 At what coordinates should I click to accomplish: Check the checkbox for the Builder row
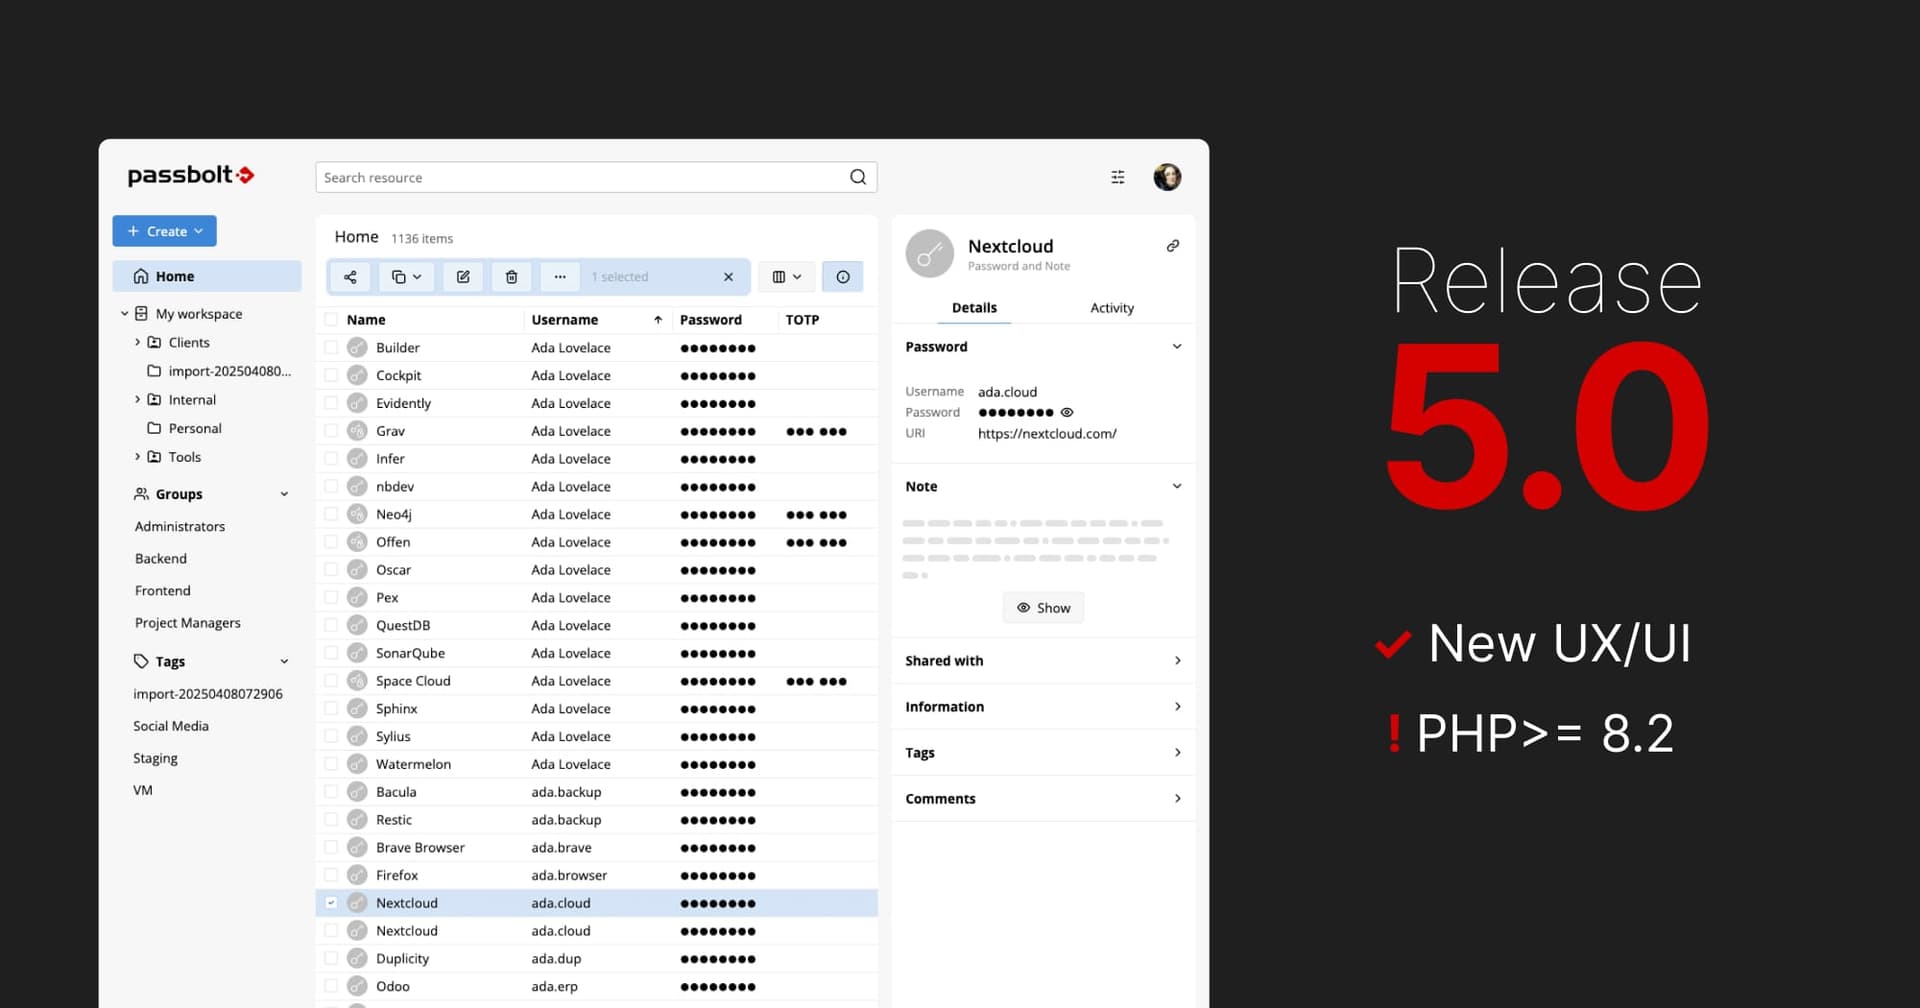click(331, 347)
